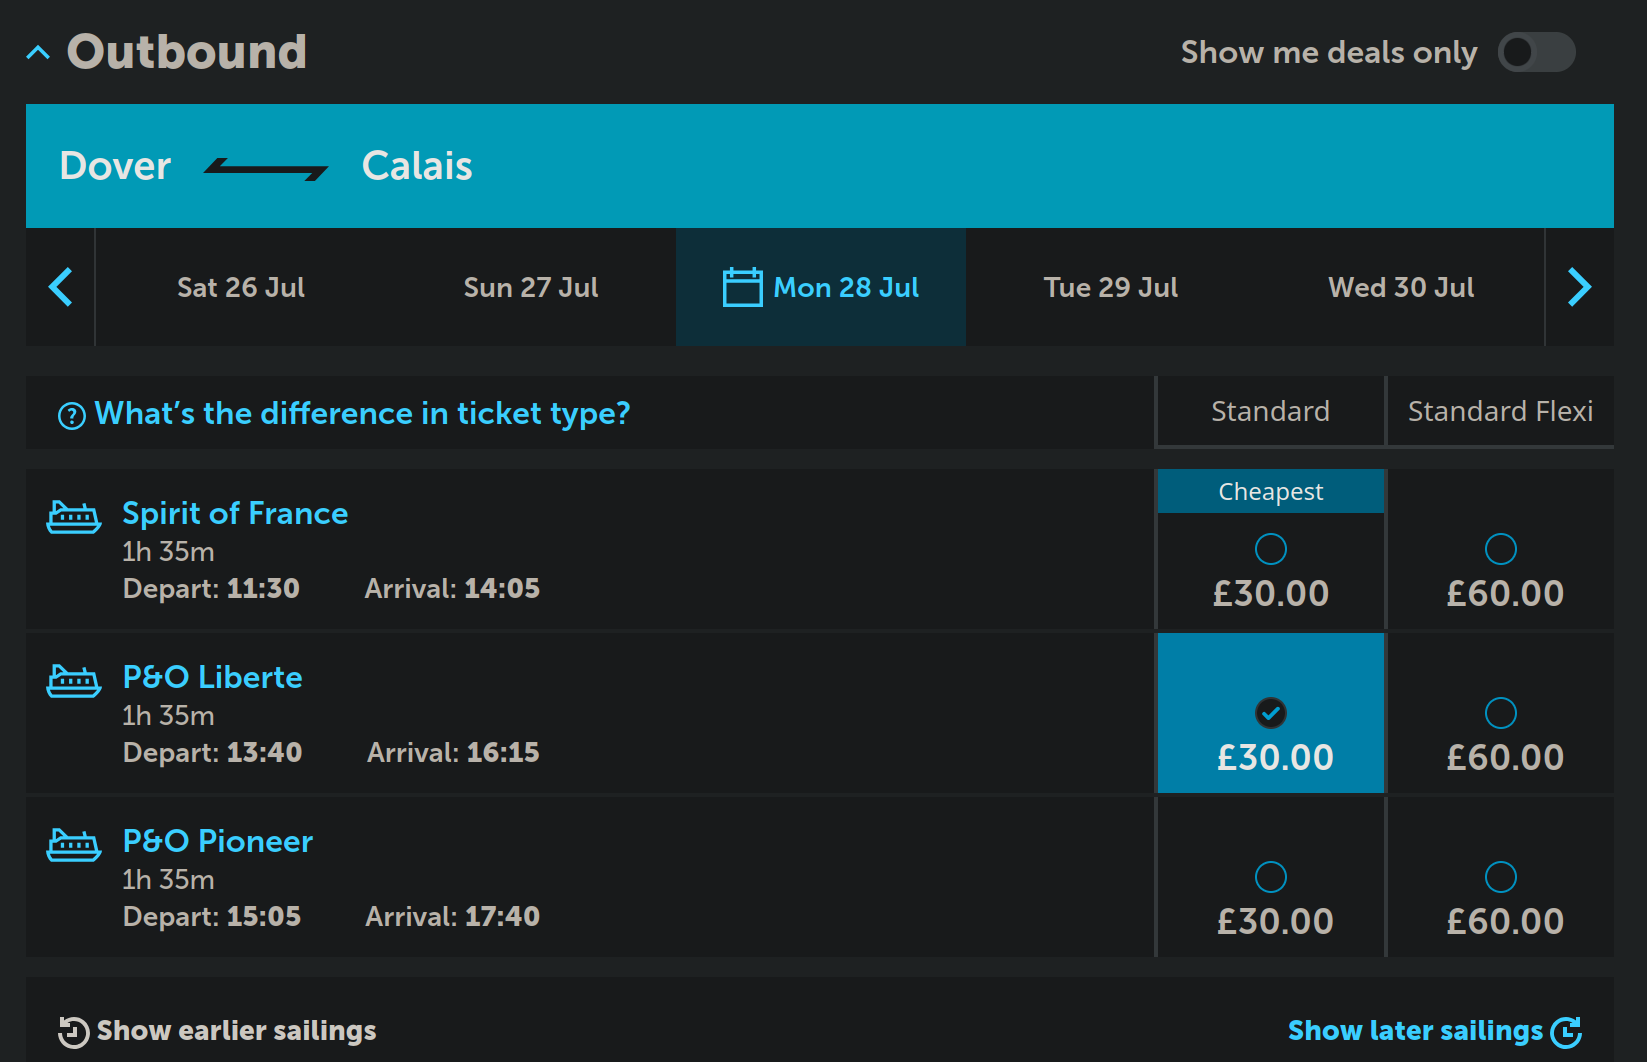Switch to the Sat 26 Jul date tab
Viewport: 1647px width, 1062px height.
tap(241, 287)
